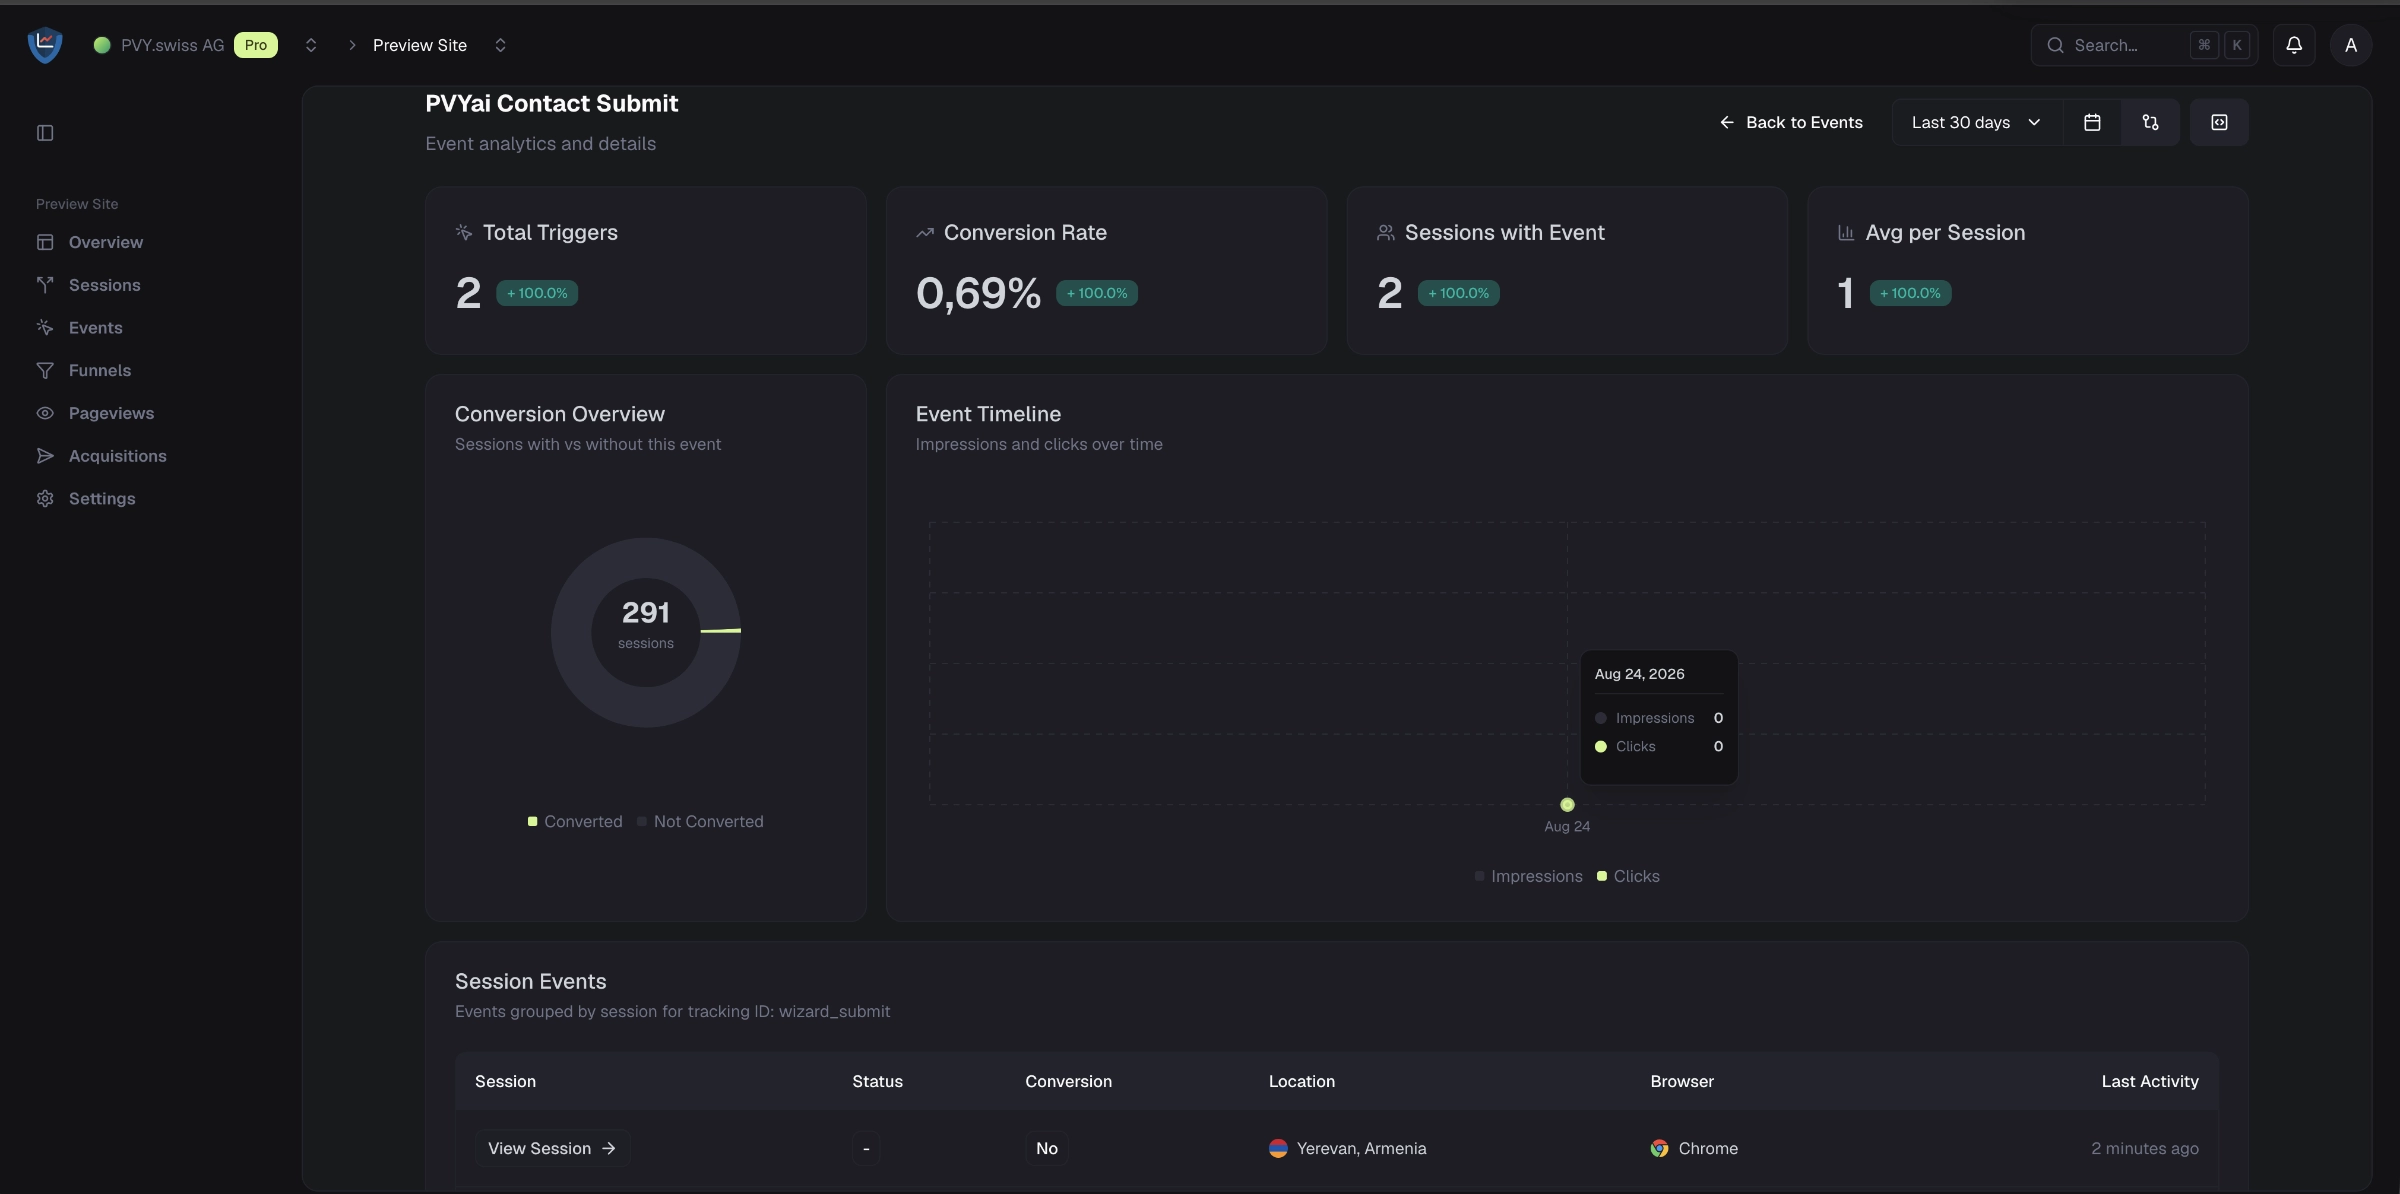This screenshot has height=1194, width=2400.
Task: Open Settings in the sidebar
Action: (102, 498)
